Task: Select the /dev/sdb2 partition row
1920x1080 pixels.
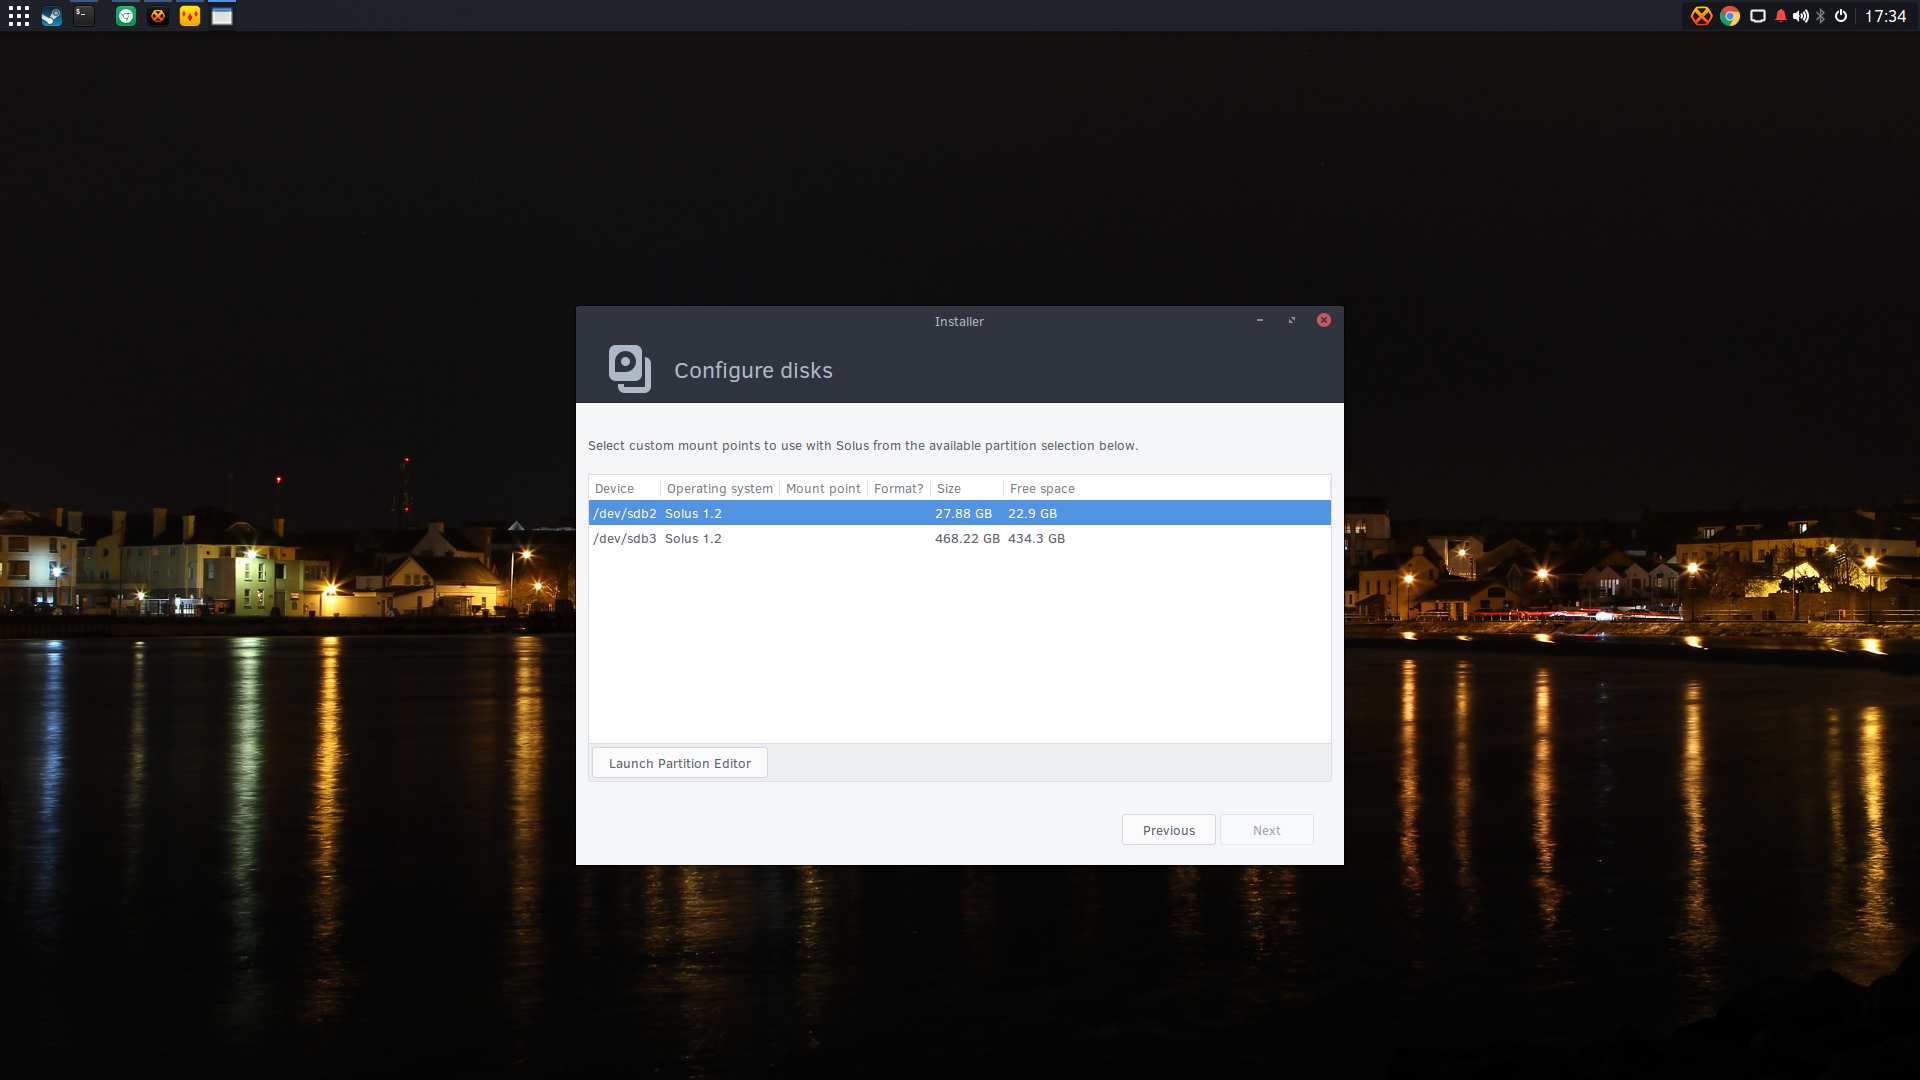Action: tap(960, 513)
